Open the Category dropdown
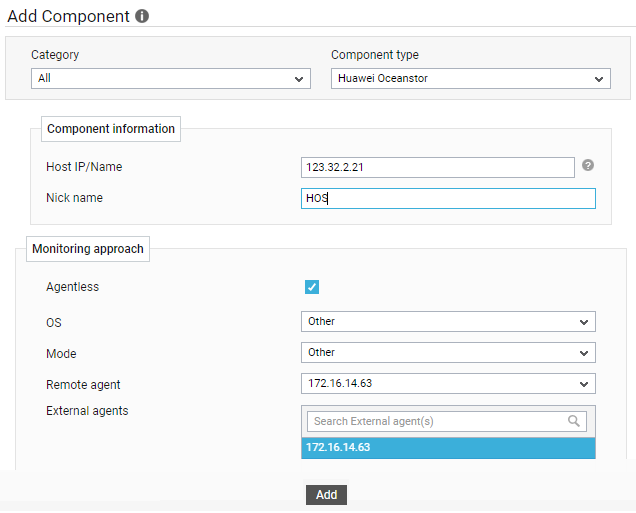Screen dimensions: 636x513 (171, 79)
